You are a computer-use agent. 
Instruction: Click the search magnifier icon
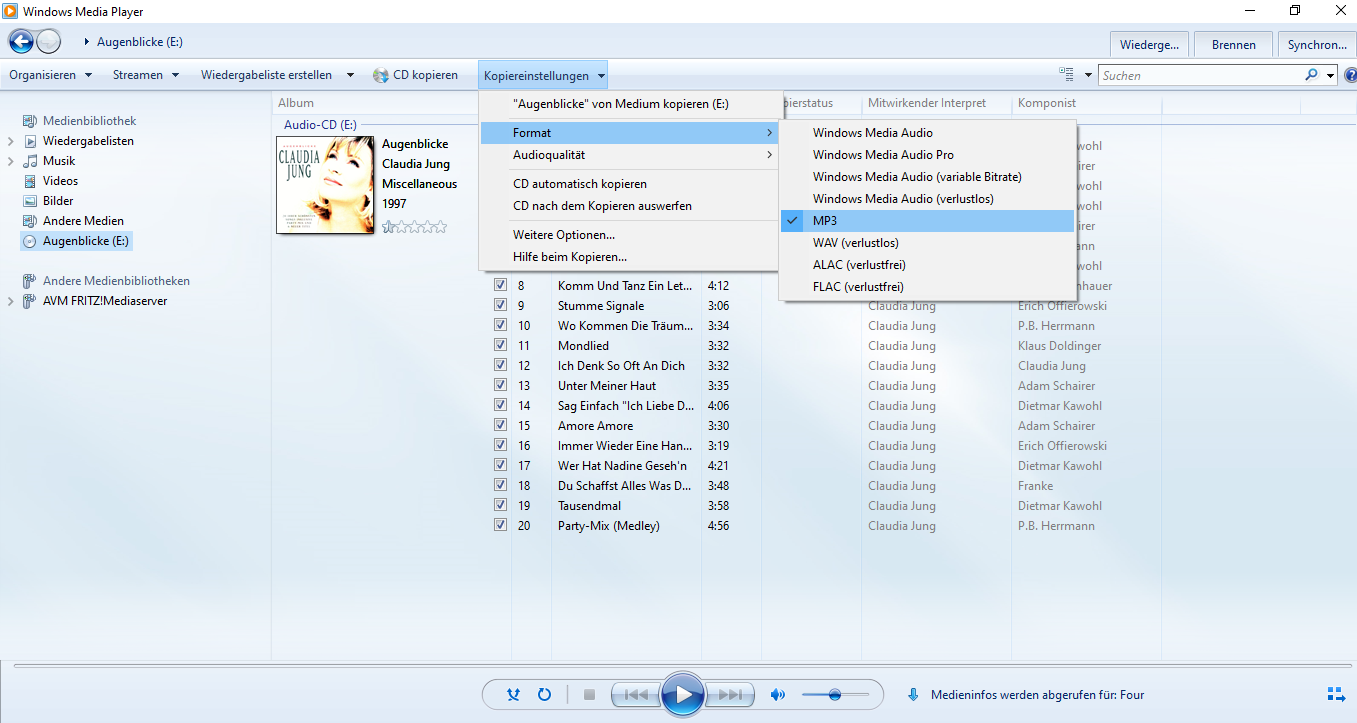tap(1311, 75)
